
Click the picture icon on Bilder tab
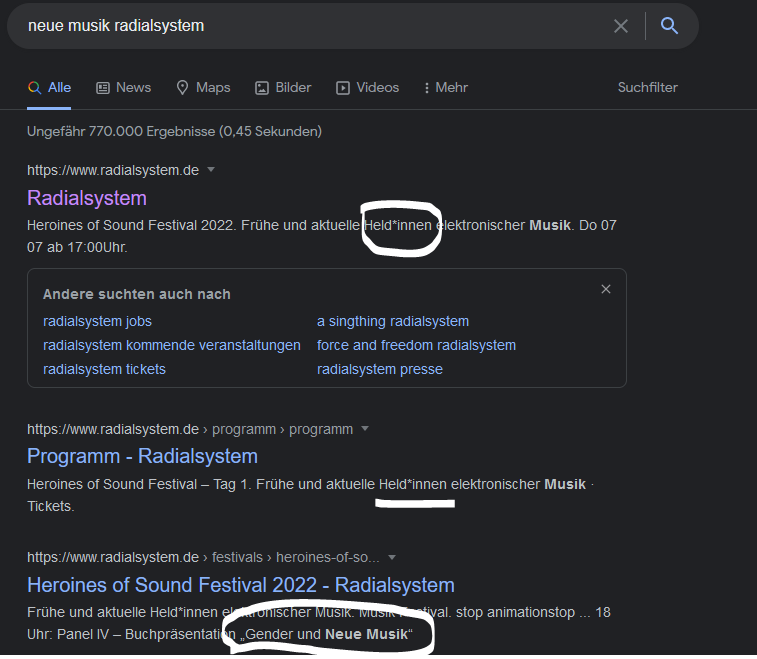click(262, 88)
